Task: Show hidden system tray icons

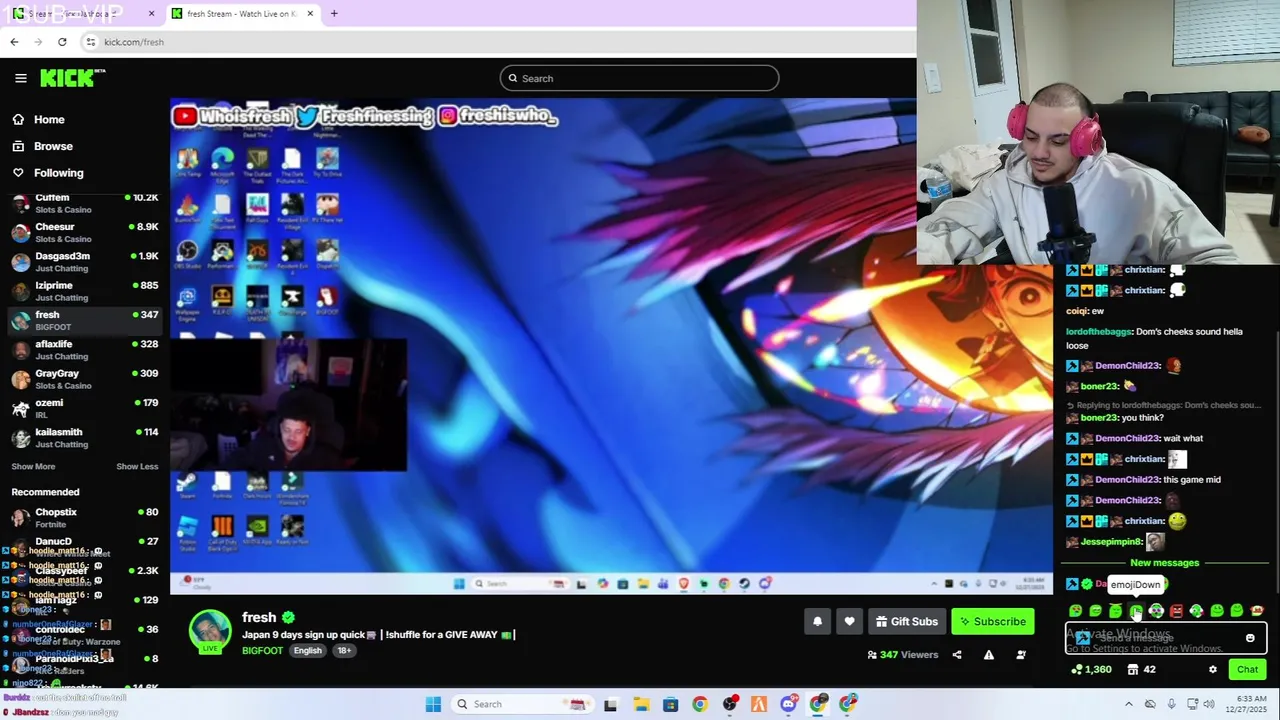Action: pos(1129,704)
